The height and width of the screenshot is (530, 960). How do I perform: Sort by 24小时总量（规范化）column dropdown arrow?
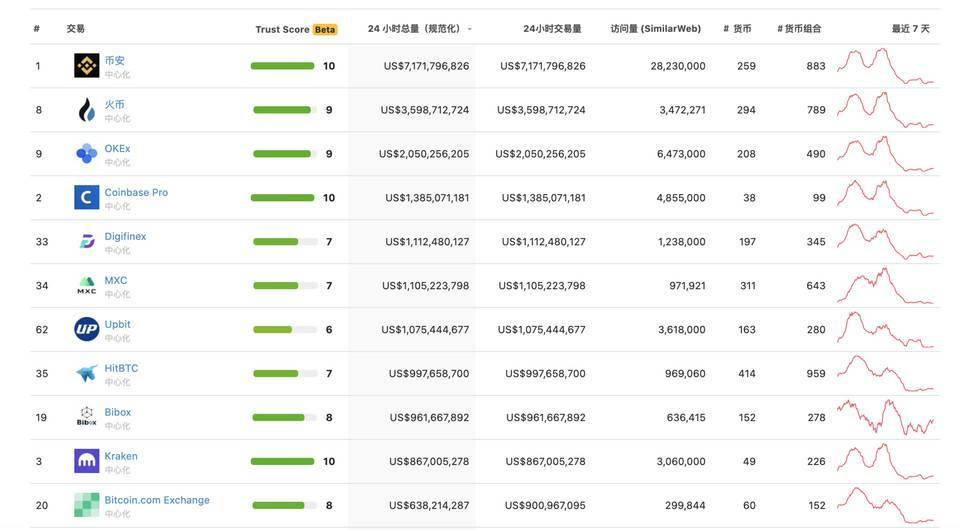[x=469, y=29]
